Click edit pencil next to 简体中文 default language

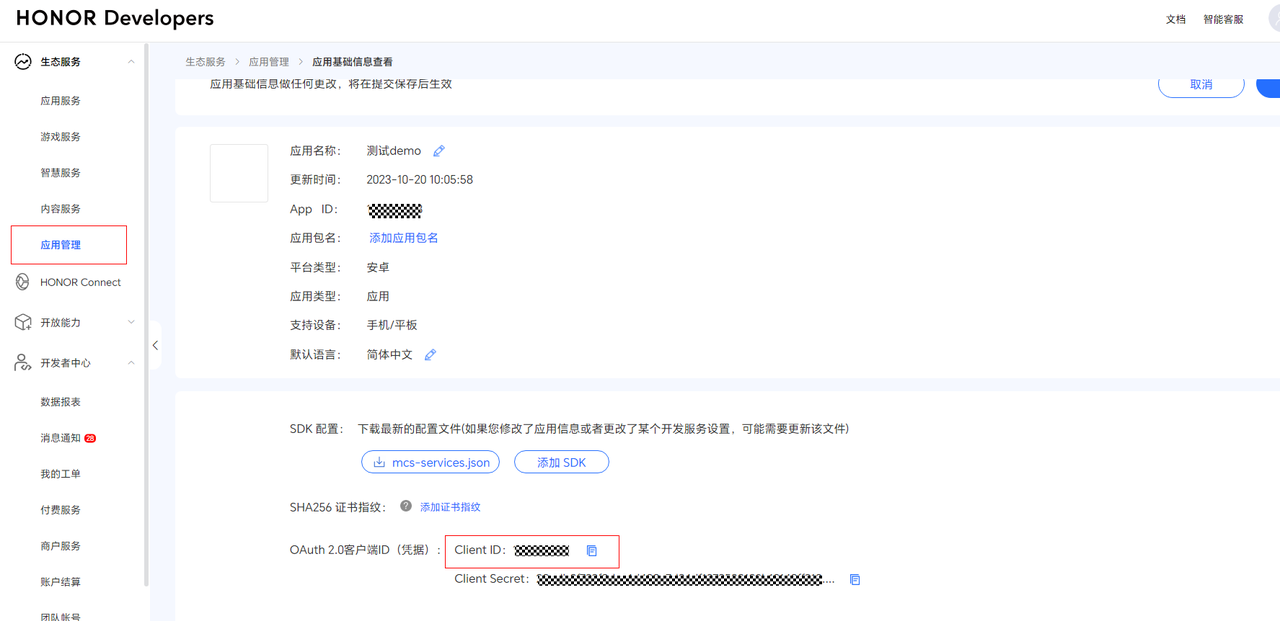point(430,355)
